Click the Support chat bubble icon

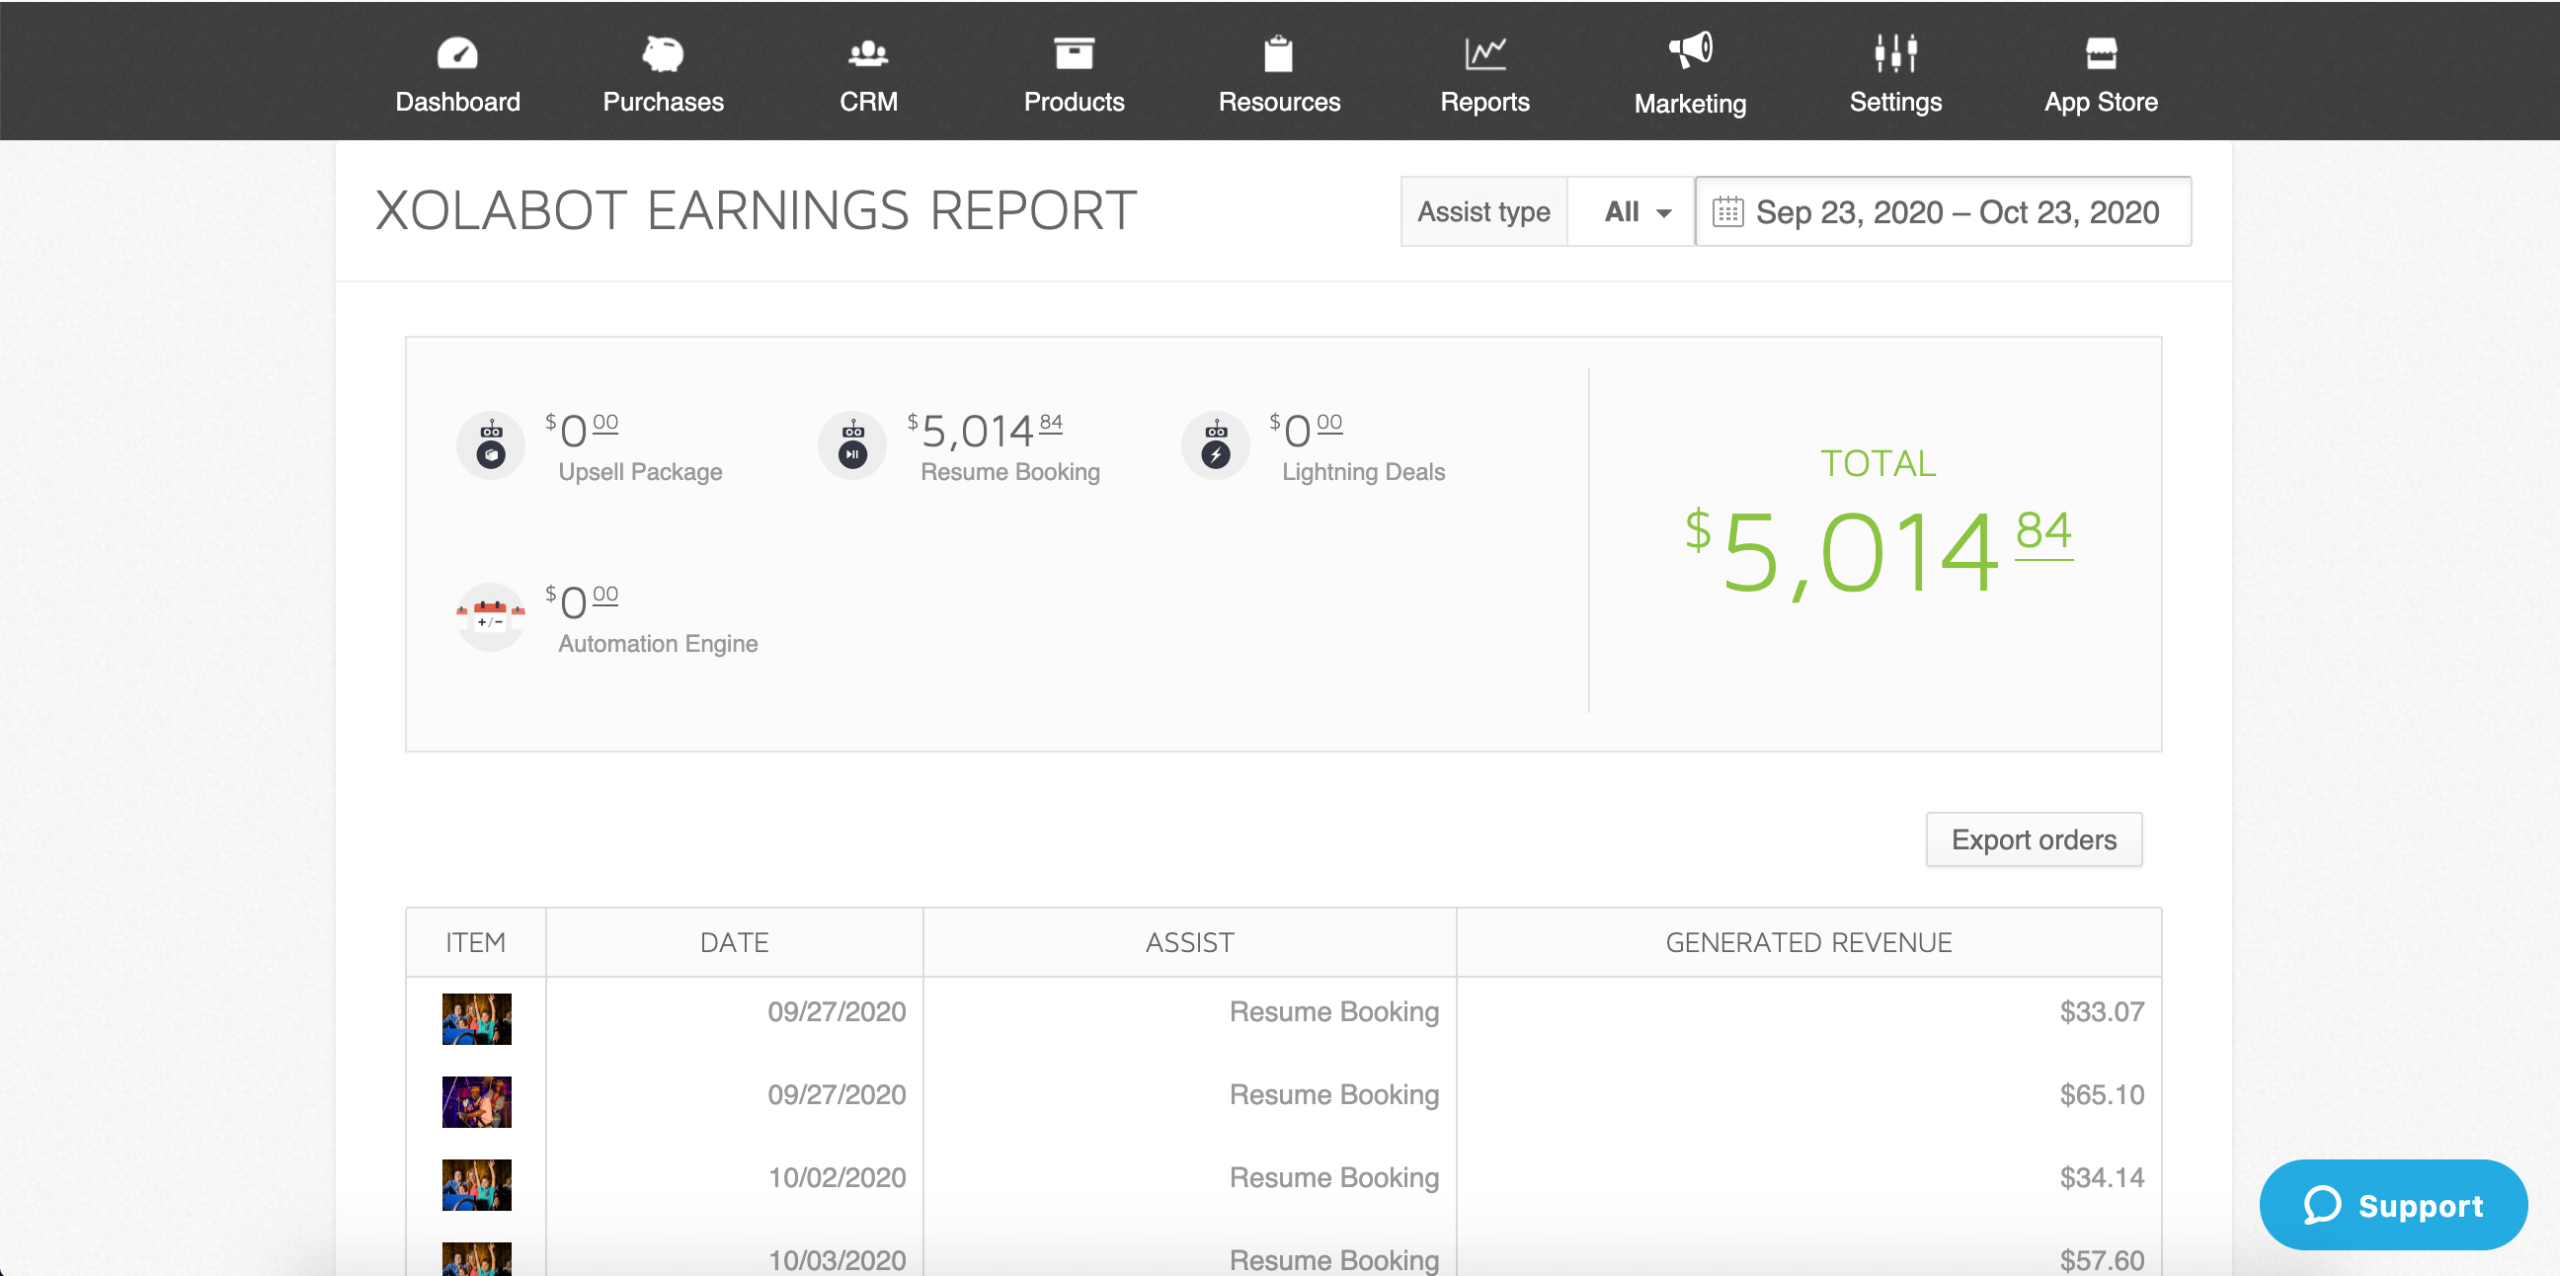click(x=2322, y=1205)
